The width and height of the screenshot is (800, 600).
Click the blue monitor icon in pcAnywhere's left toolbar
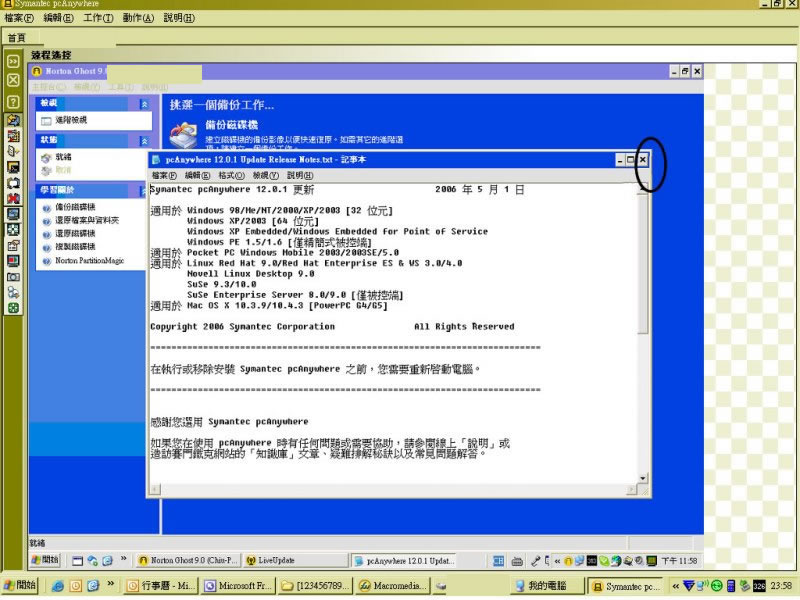coord(13,214)
